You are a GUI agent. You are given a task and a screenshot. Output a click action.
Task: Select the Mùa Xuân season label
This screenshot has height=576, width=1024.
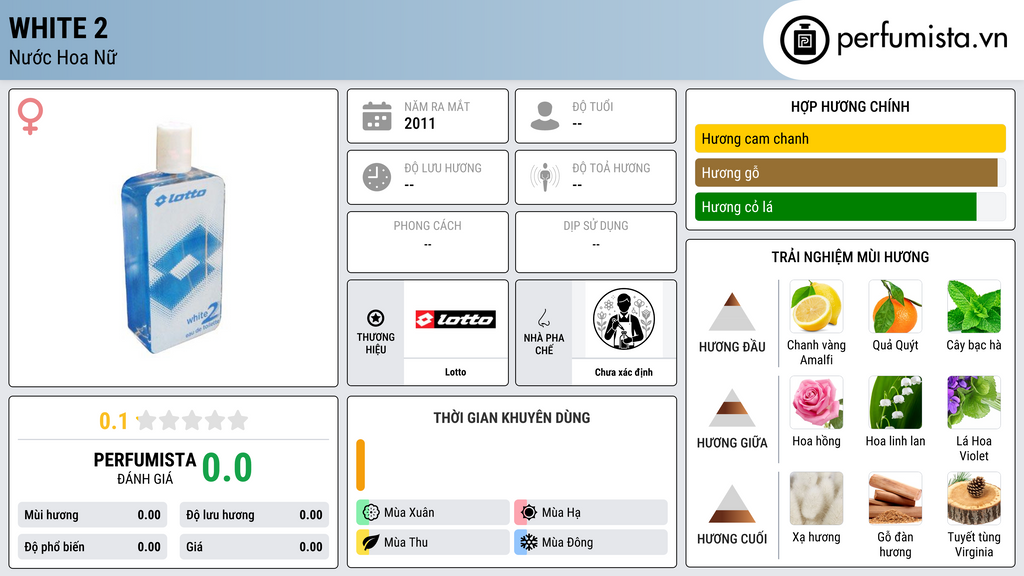click(x=409, y=513)
